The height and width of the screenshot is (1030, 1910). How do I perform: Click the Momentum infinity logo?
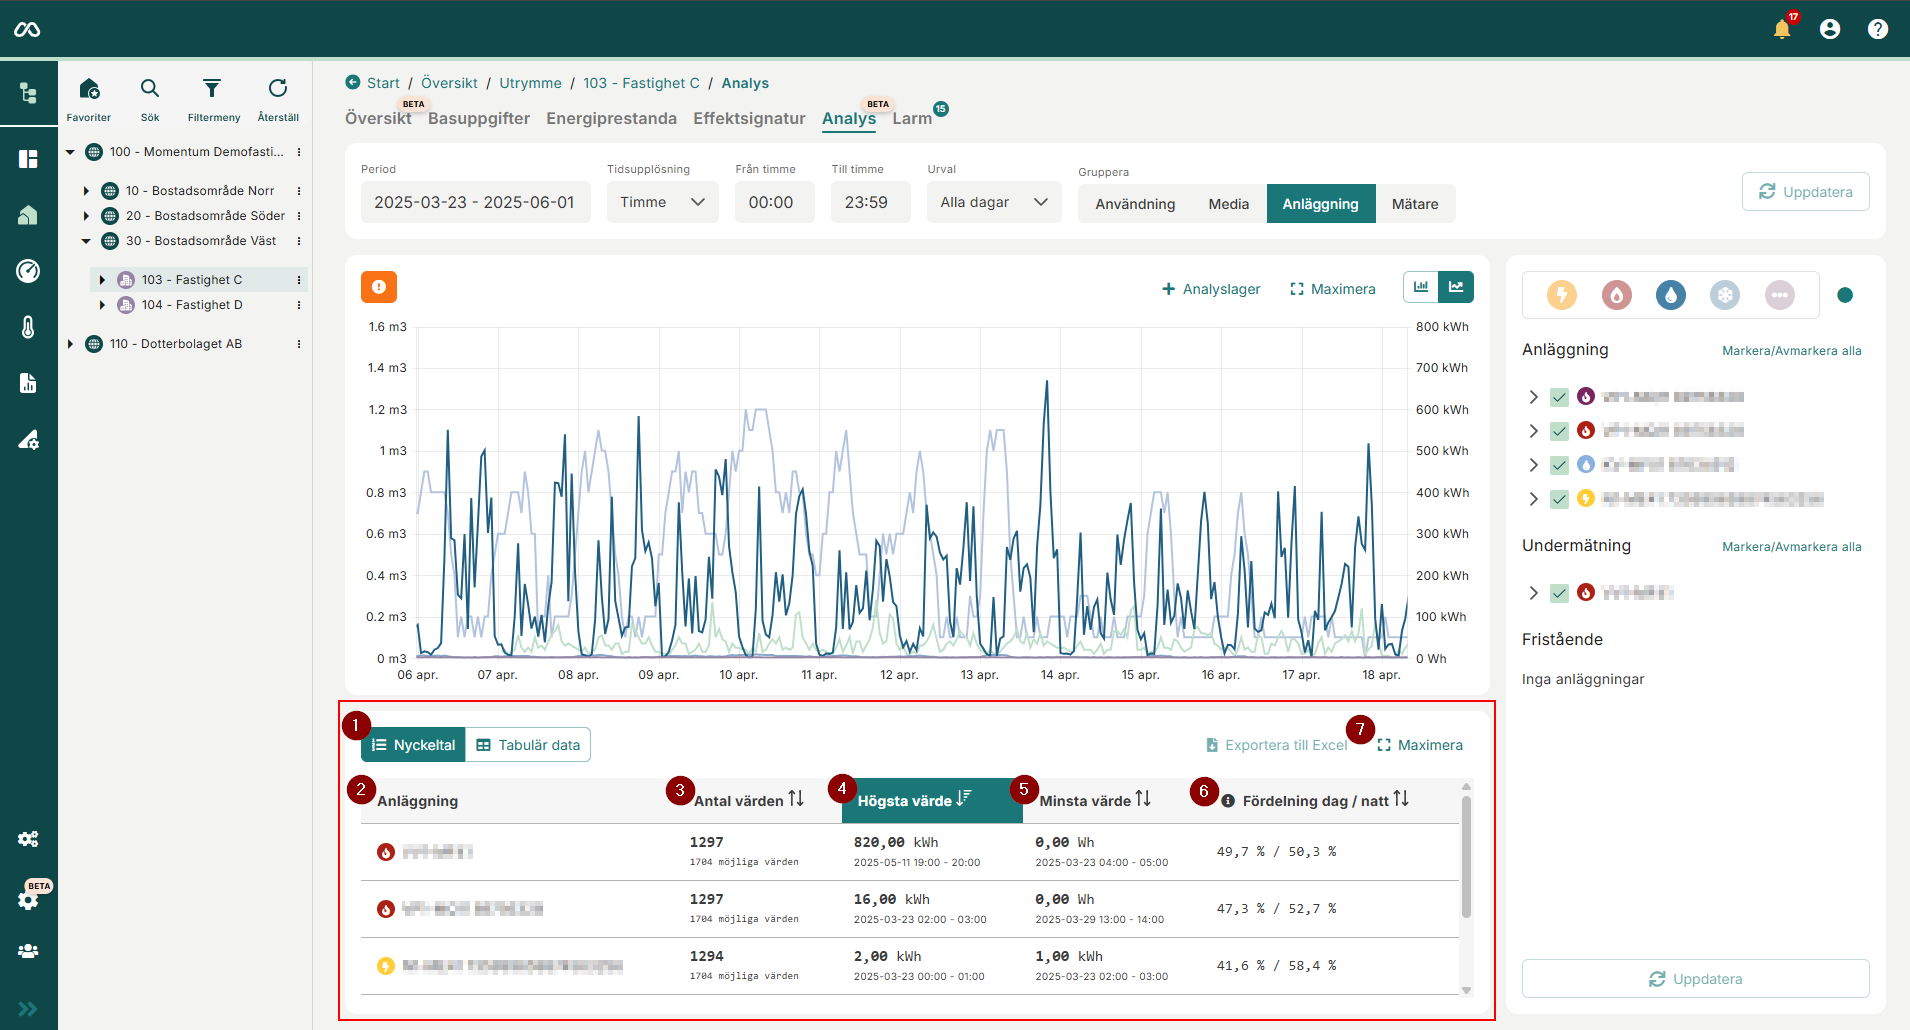[x=27, y=30]
